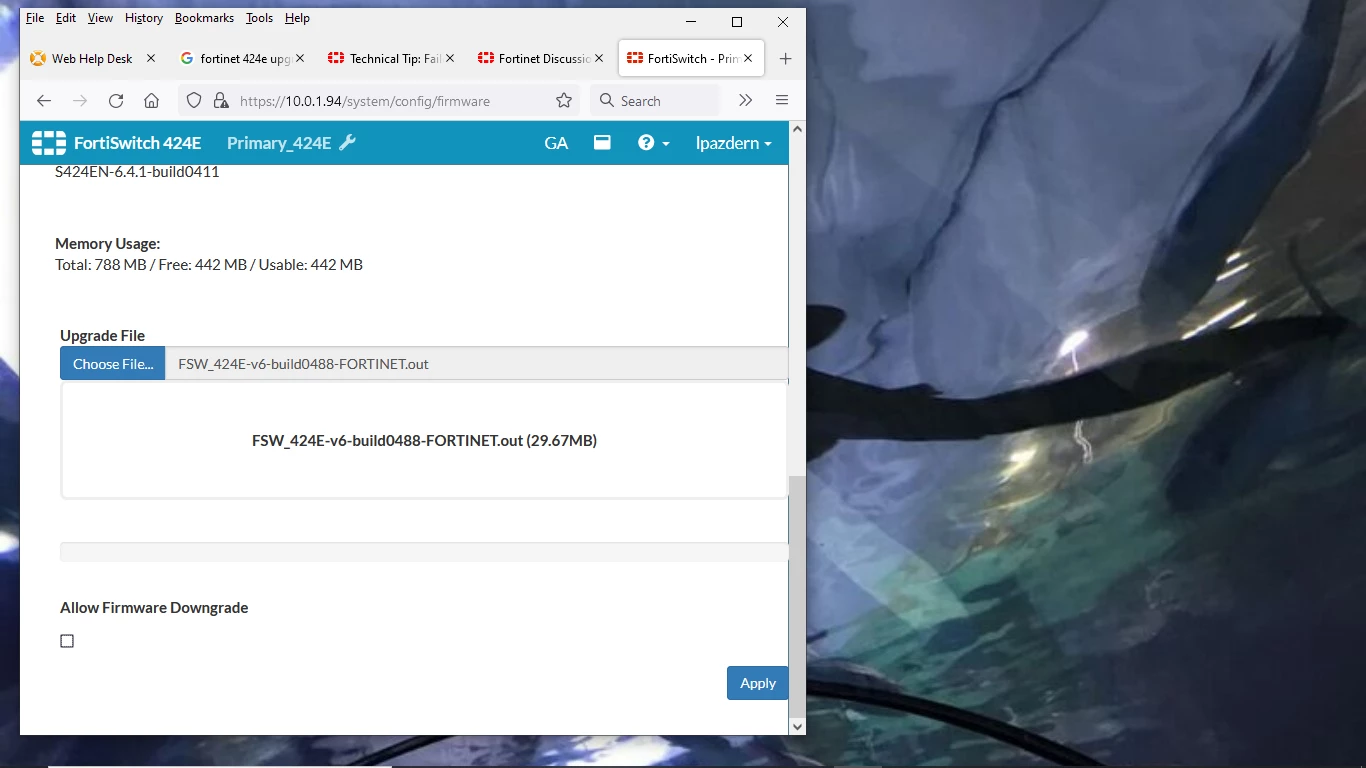
Task: Go forward one page in Firefox
Action: [x=80, y=101]
